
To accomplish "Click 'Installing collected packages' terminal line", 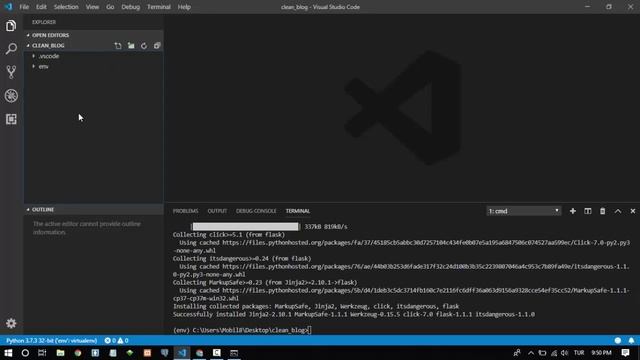I will pos(316,306).
